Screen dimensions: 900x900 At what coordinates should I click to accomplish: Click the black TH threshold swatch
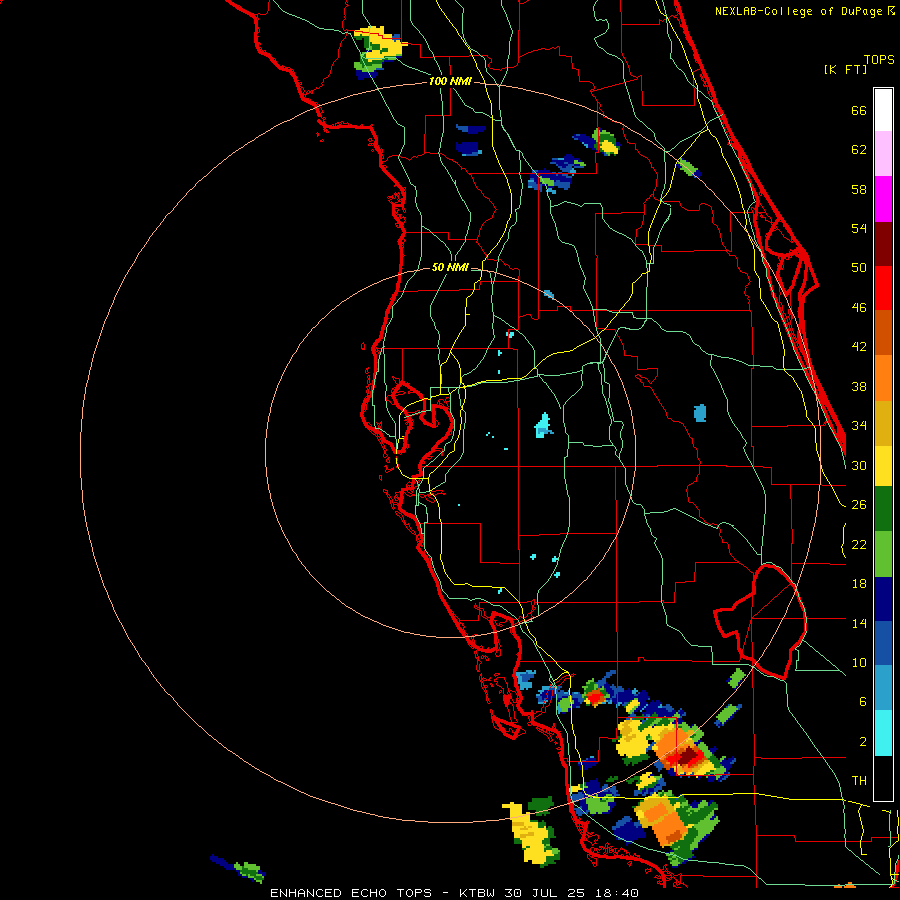(x=883, y=778)
